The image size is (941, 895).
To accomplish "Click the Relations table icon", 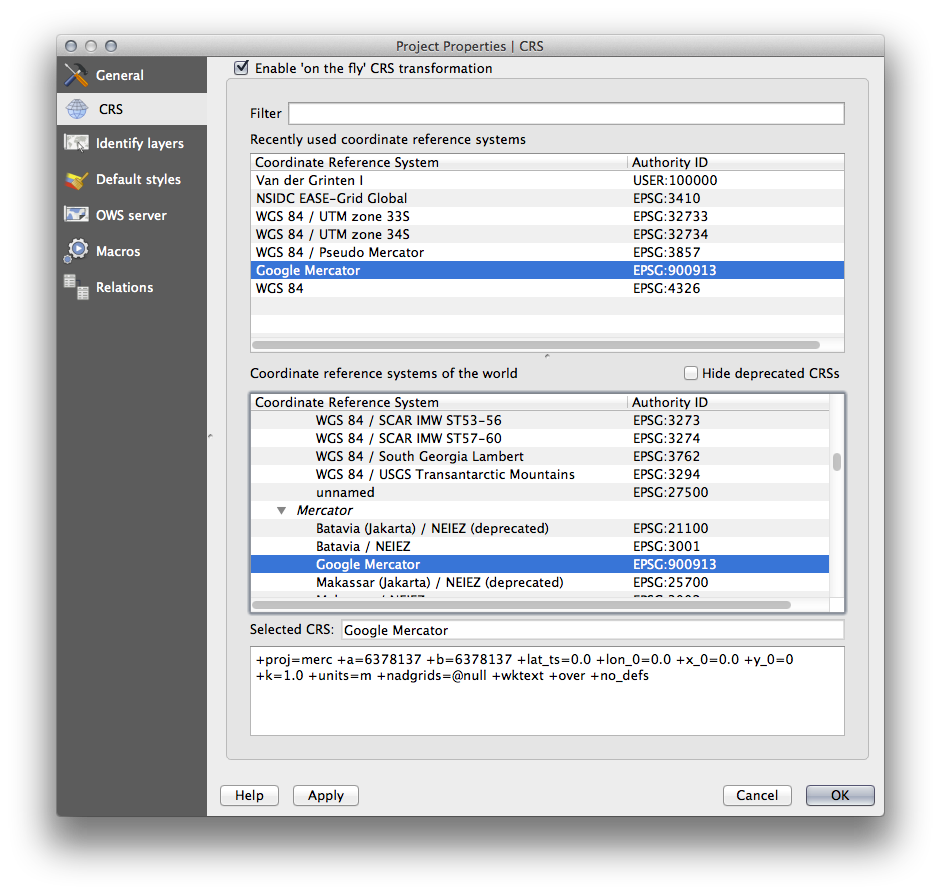I will pos(77,286).
